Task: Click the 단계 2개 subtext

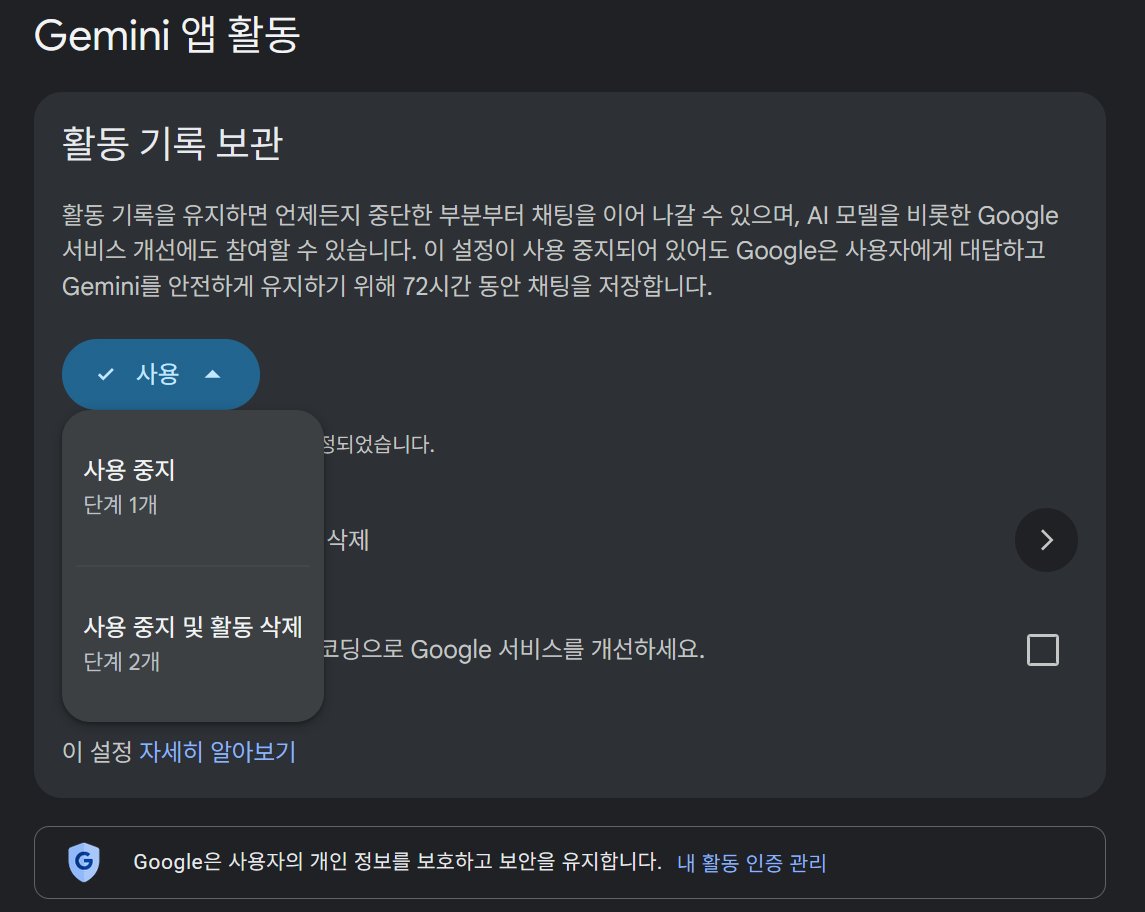Action: pyautogui.click(x=121, y=662)
